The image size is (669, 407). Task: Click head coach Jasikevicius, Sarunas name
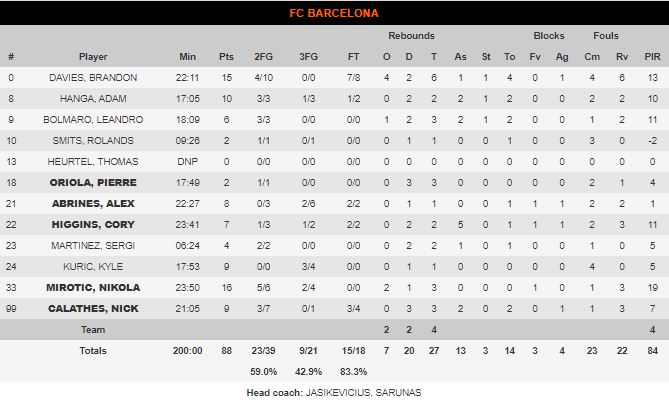click(x=370, y=393)
